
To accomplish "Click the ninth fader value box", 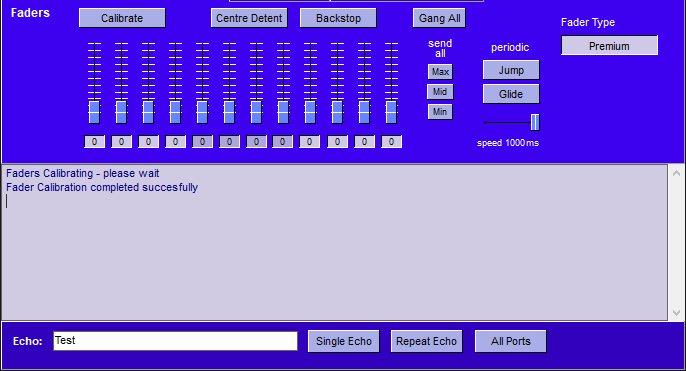I will [x=309, y=142].
